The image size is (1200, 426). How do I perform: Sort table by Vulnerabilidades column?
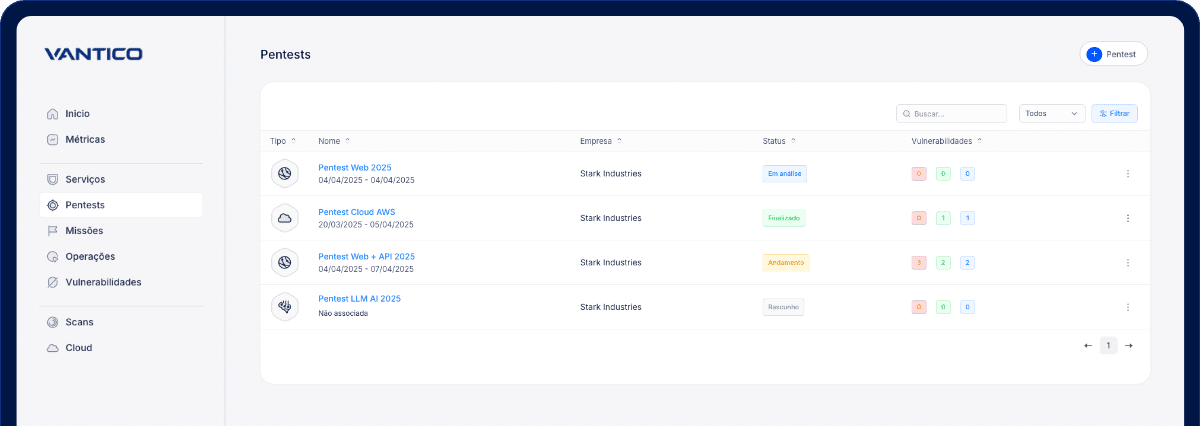click(x=946, y=141)
